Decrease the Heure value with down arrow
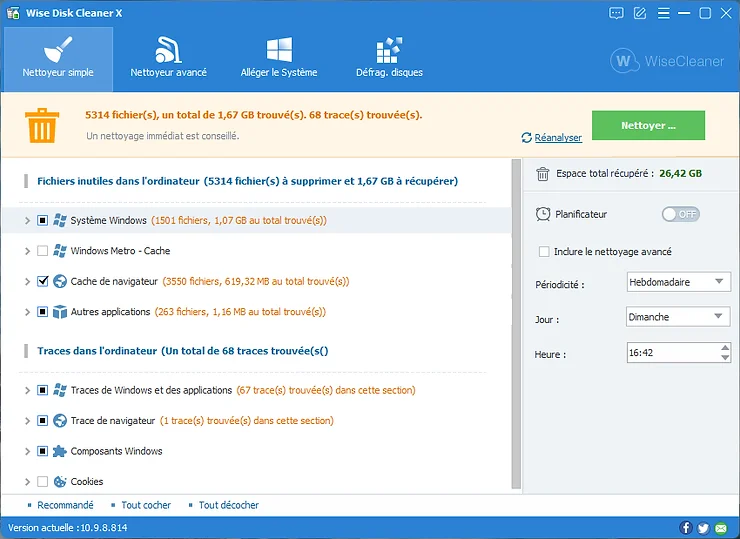Viewport: 740px width, 539px height. pyautogui.click(x=725, y=358)
